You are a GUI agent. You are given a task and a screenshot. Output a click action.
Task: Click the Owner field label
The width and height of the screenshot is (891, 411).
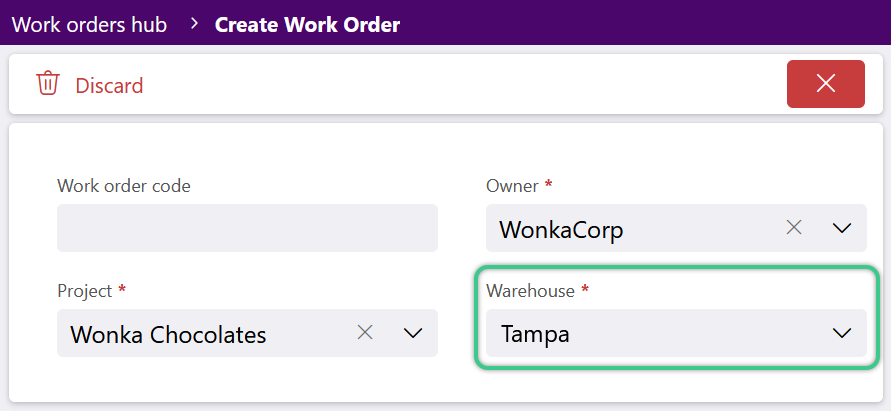pyautogui.click(x=512, y=186)
